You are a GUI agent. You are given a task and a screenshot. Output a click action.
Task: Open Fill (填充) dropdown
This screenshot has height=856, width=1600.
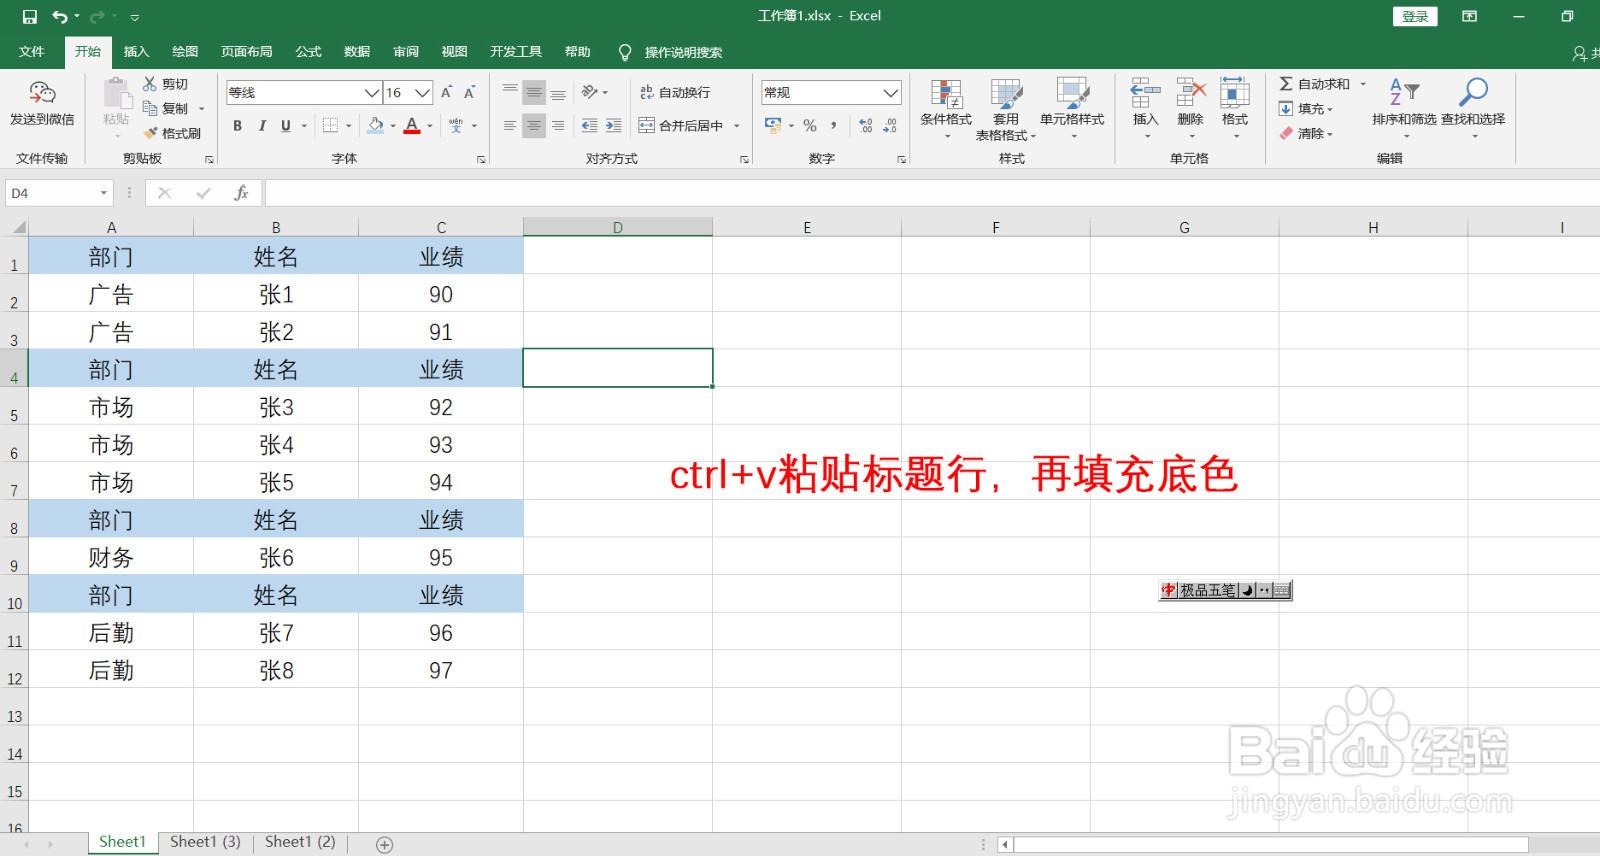tap(1306, 109)
